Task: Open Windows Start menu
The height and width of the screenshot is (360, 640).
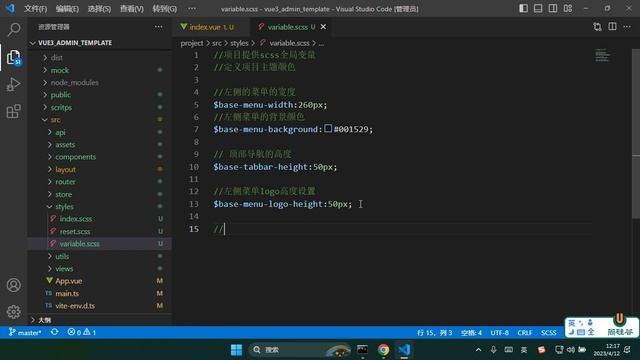Action: coord(236,350)
